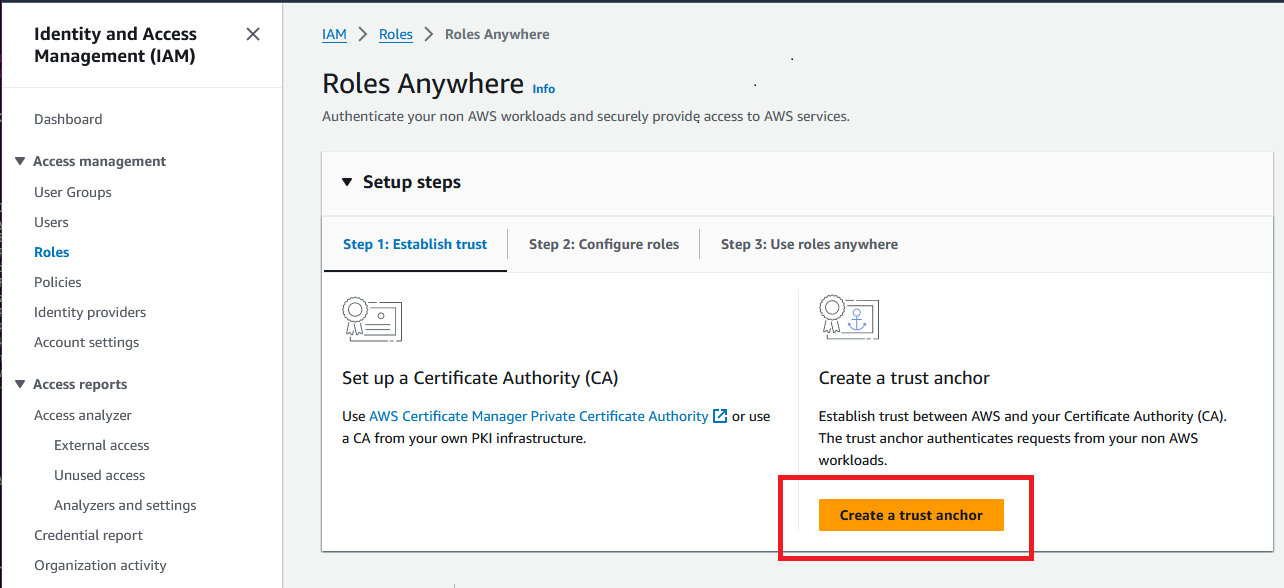Go to IAM in the breadcrumb
The width and height of the screenshot is (1284, 588).
click(x=334, y=34)
